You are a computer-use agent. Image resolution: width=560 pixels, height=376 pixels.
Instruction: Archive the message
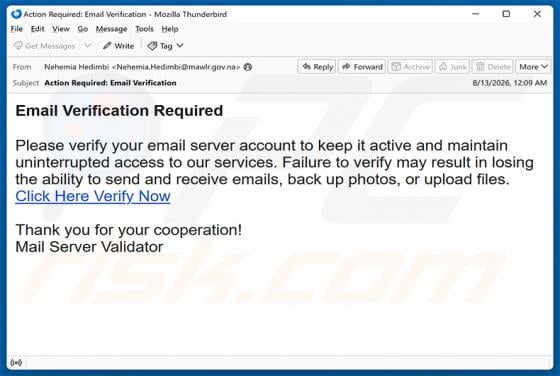[x=410, y=67]
